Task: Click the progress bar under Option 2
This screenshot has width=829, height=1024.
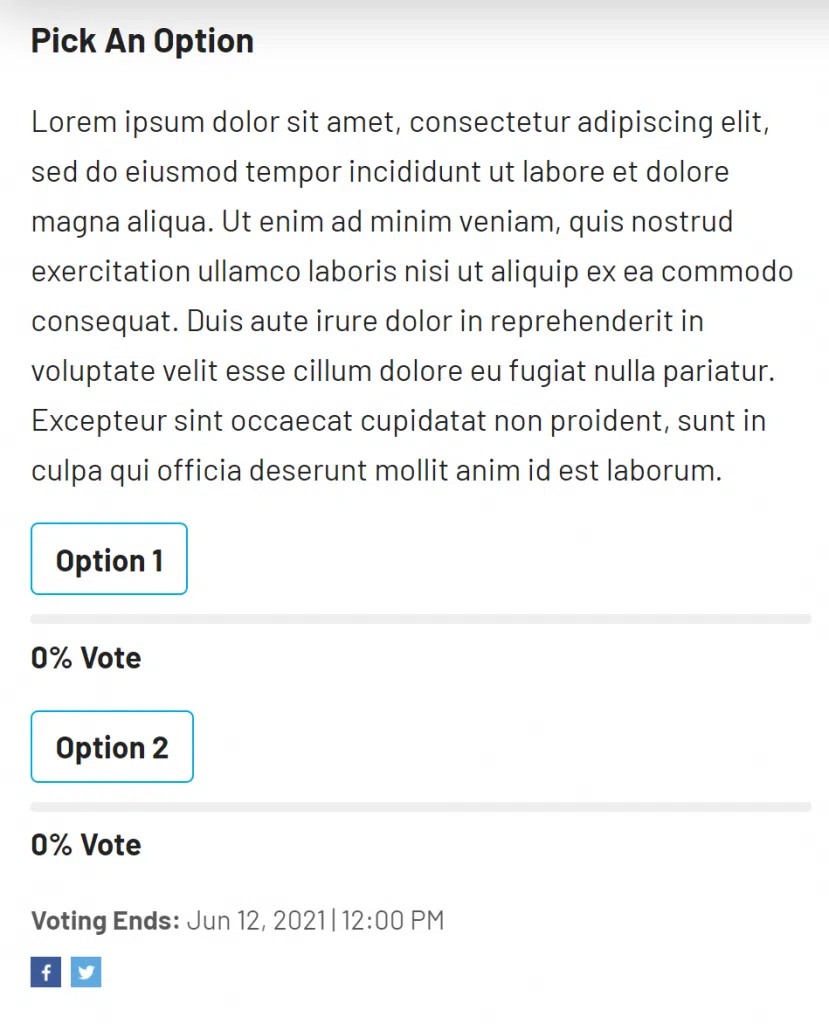Action: coord(420,806)
